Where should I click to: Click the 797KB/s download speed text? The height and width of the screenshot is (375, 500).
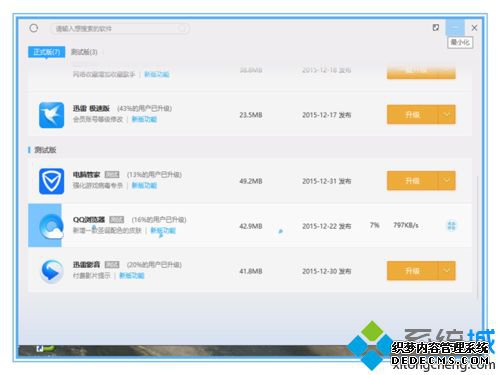406,225
